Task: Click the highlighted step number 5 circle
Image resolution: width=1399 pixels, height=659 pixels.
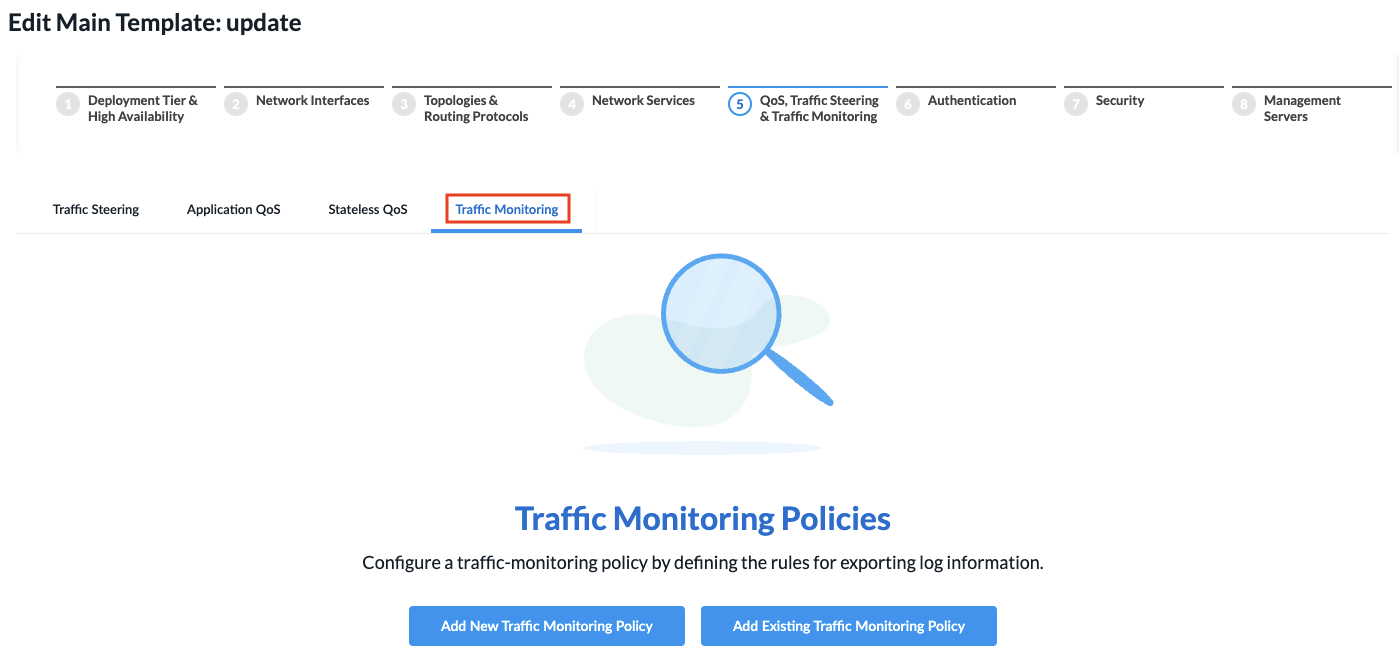Action: click(740, 104)
